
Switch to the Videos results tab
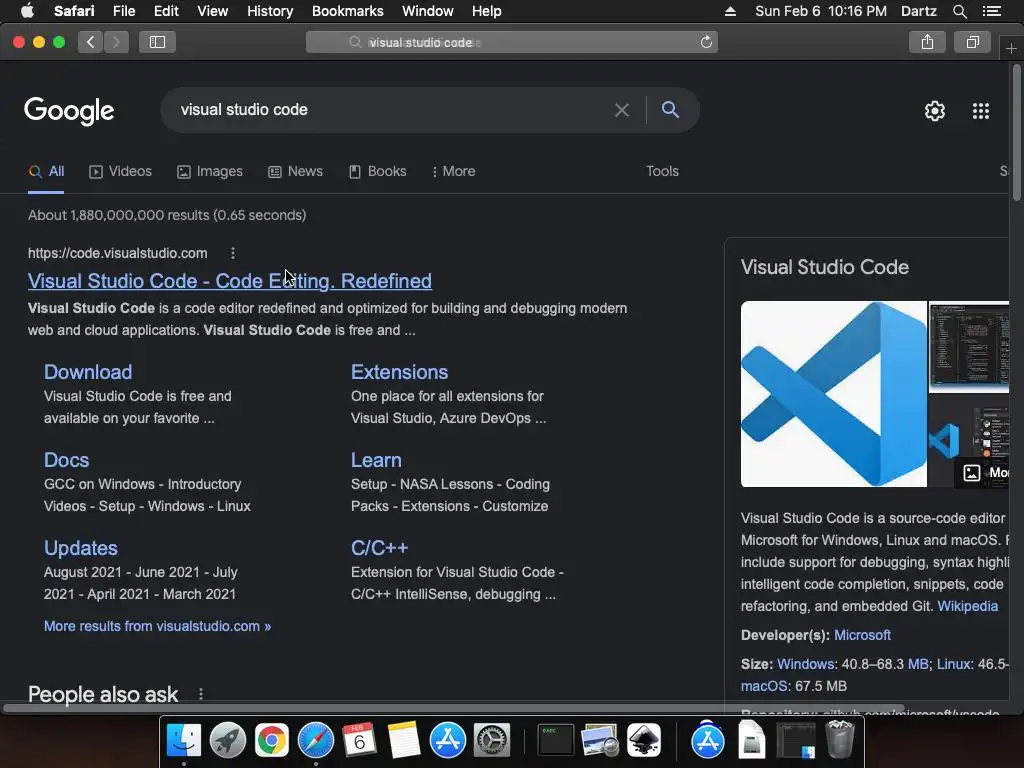(x=120, y=171)
